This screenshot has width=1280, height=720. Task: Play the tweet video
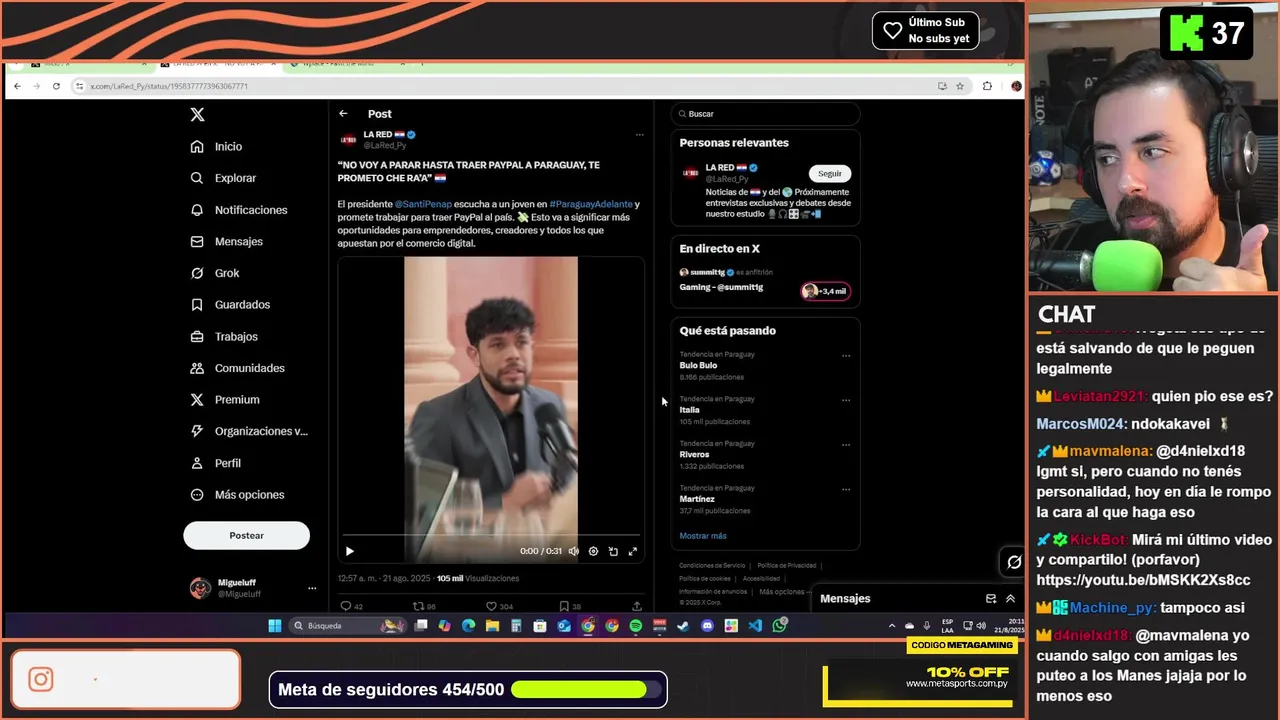tap(349, 551)
